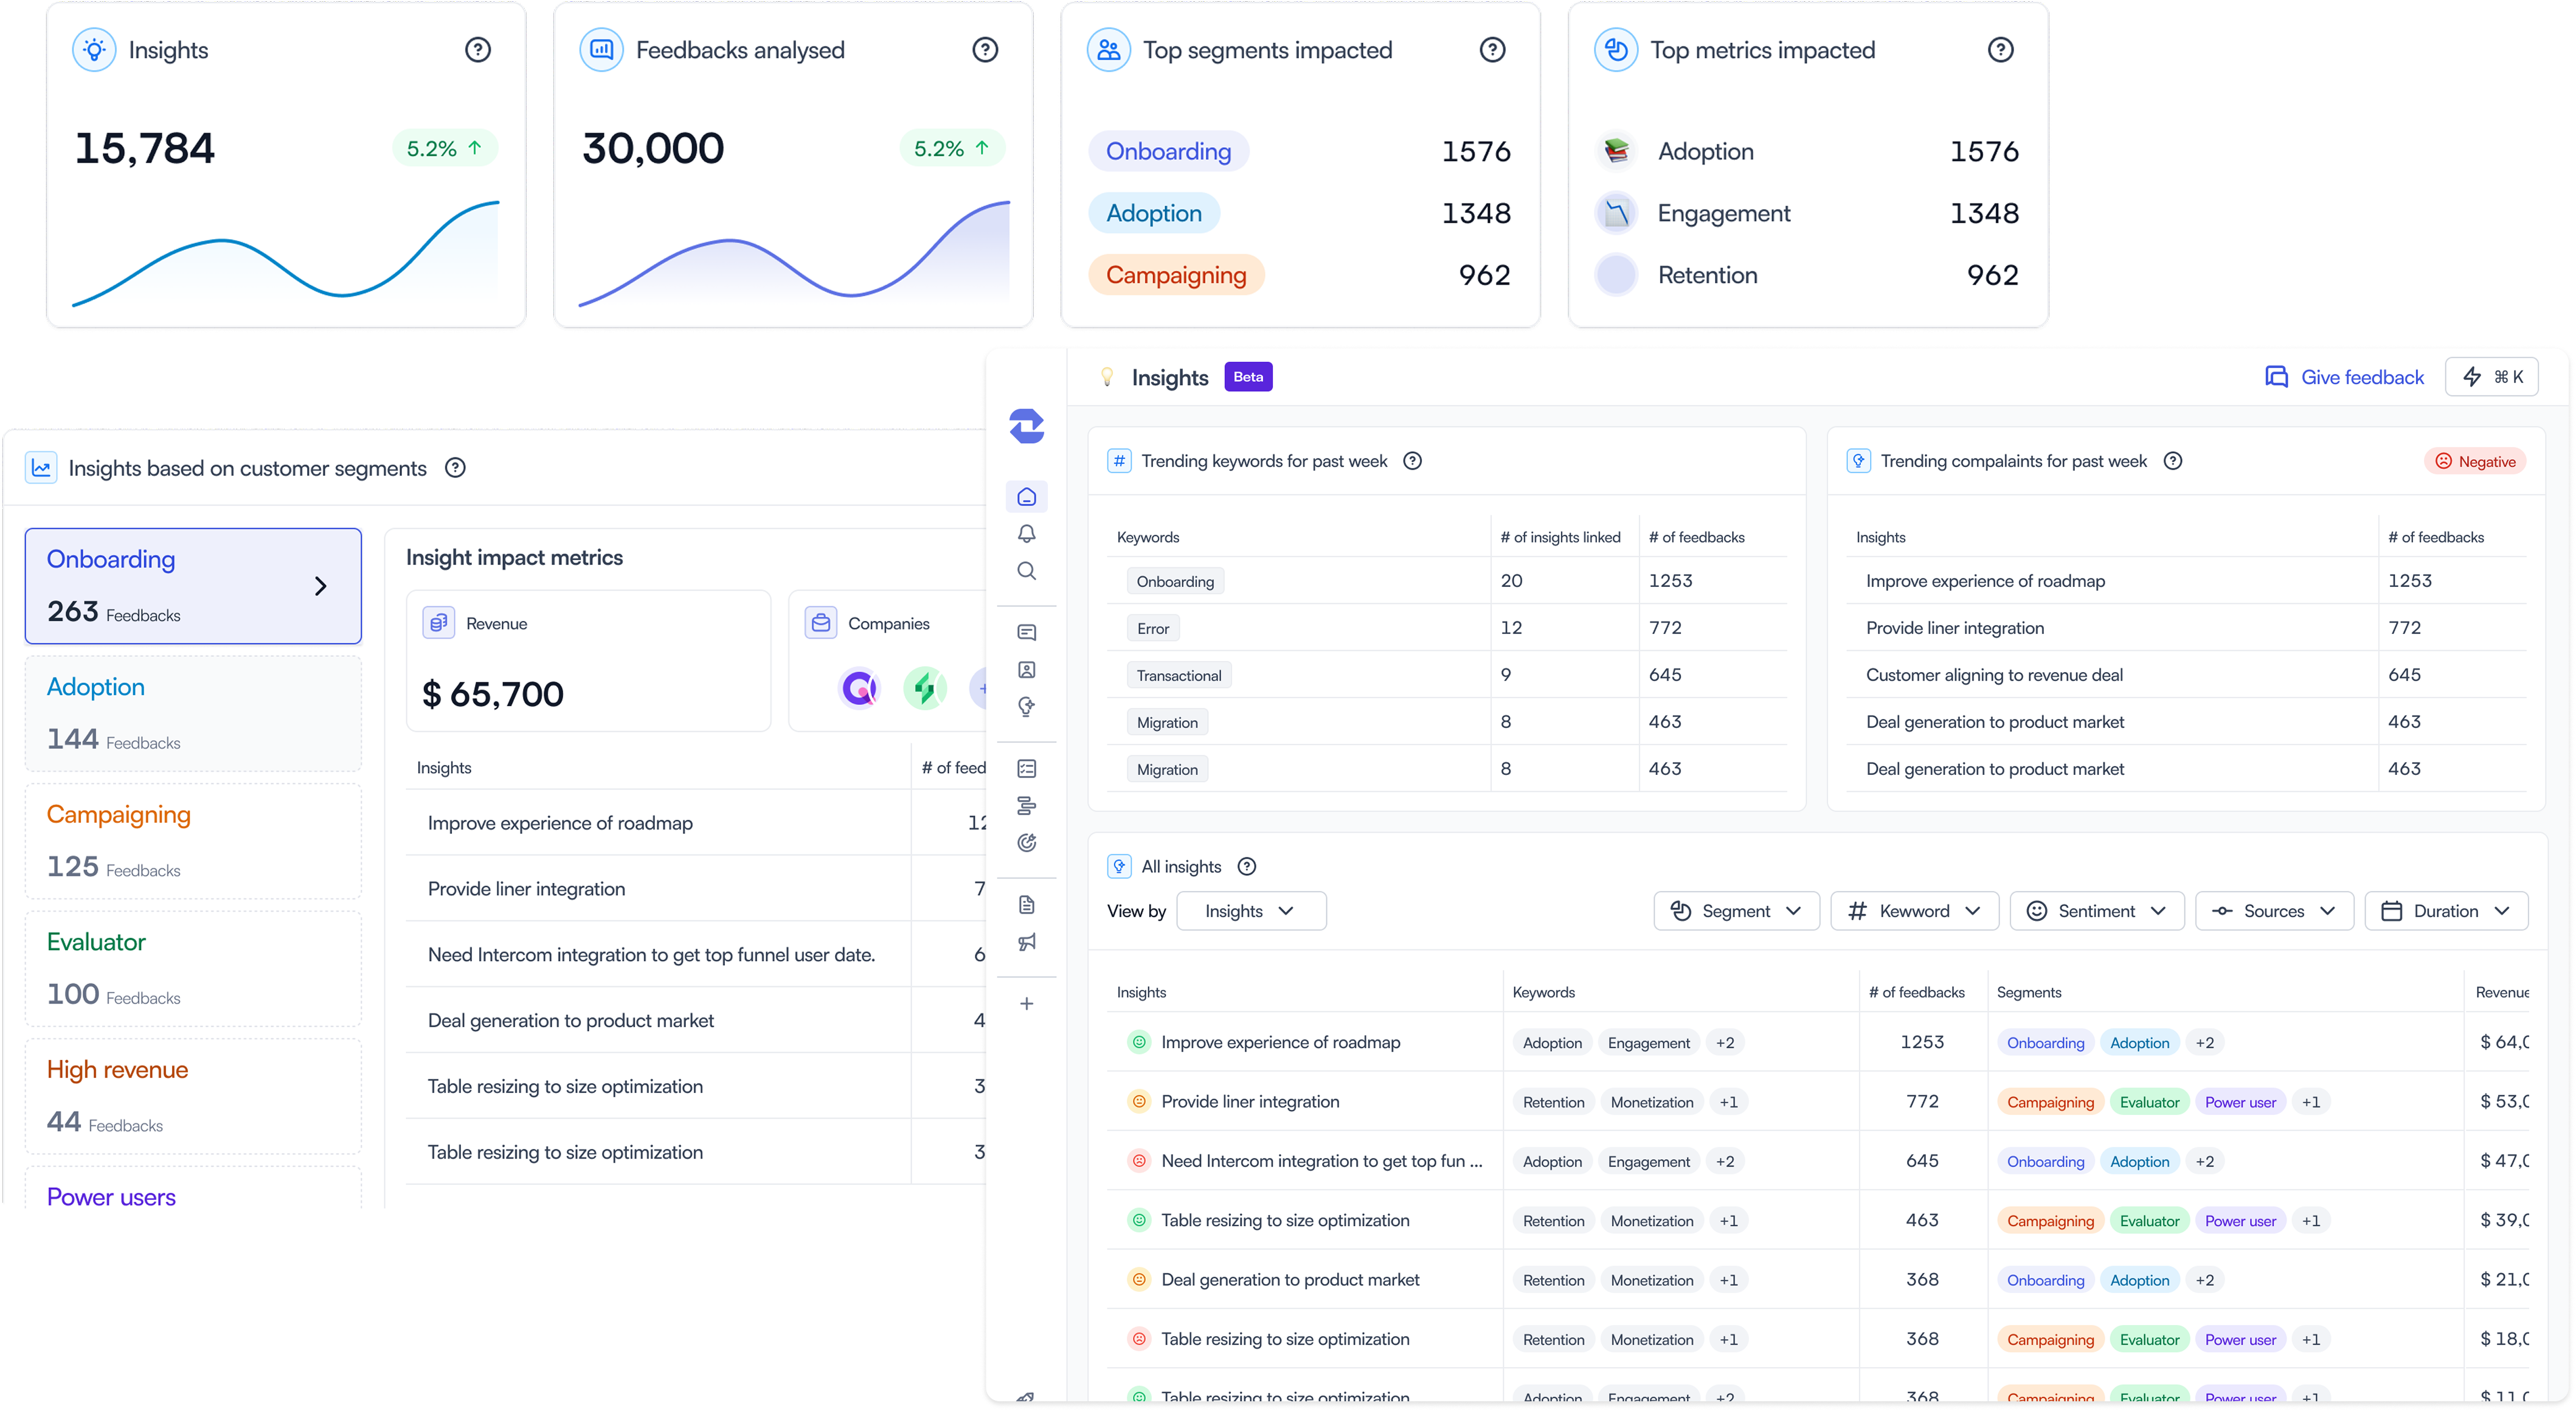The width and height of the screenshot is (2576, 1411).
Task: Open the Sources filter dropdown
Action: click(2274, 911)
